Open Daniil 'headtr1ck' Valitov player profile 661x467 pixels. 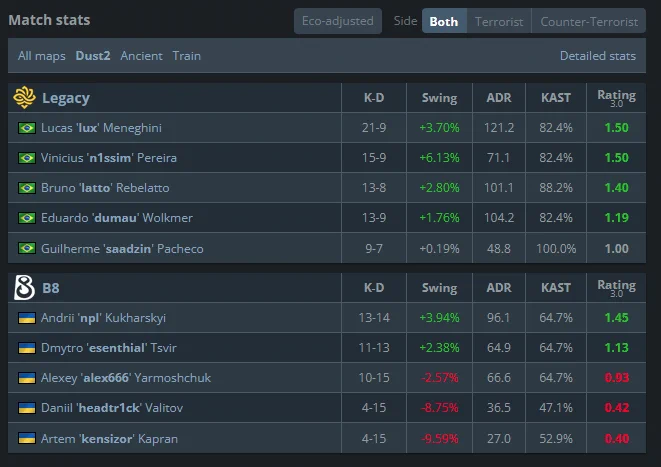pyautogui.click(x=112, y=408)
